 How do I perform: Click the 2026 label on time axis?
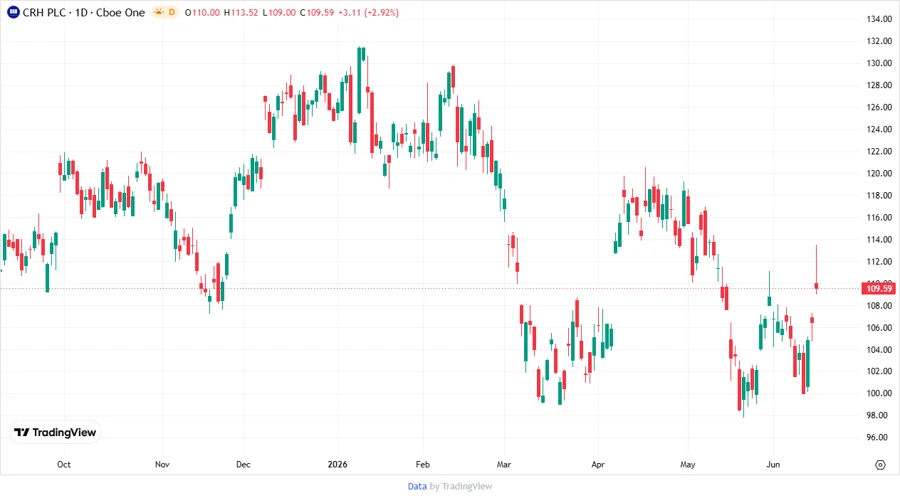pyautogui.click(x=338, y=464)
